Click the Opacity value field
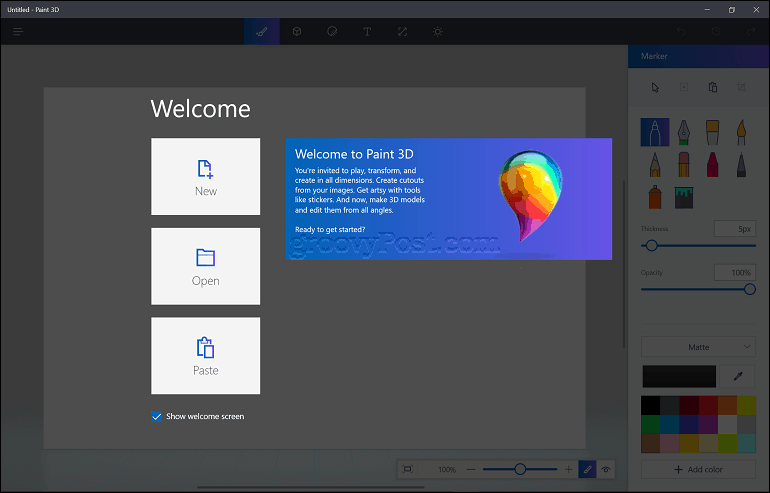Screen dimensions: 770x493 coord(735,273)
